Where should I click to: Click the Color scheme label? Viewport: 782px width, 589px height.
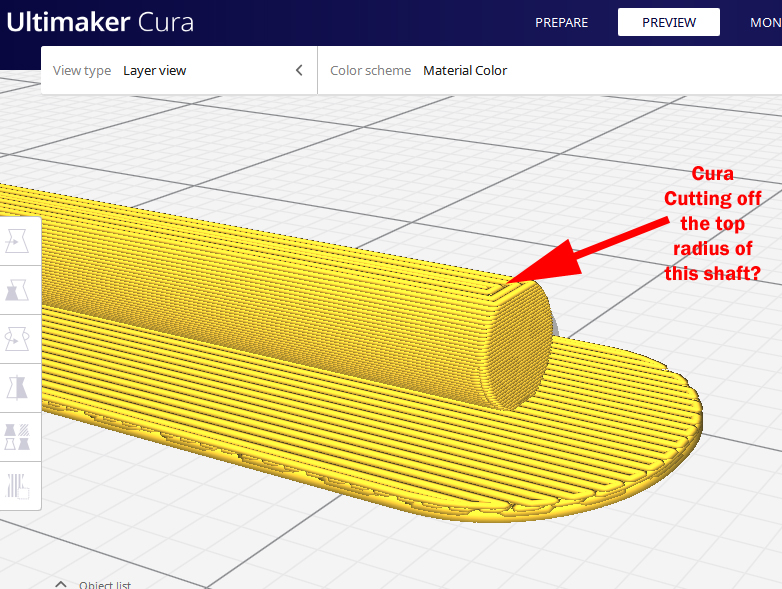tap(371, 71)
